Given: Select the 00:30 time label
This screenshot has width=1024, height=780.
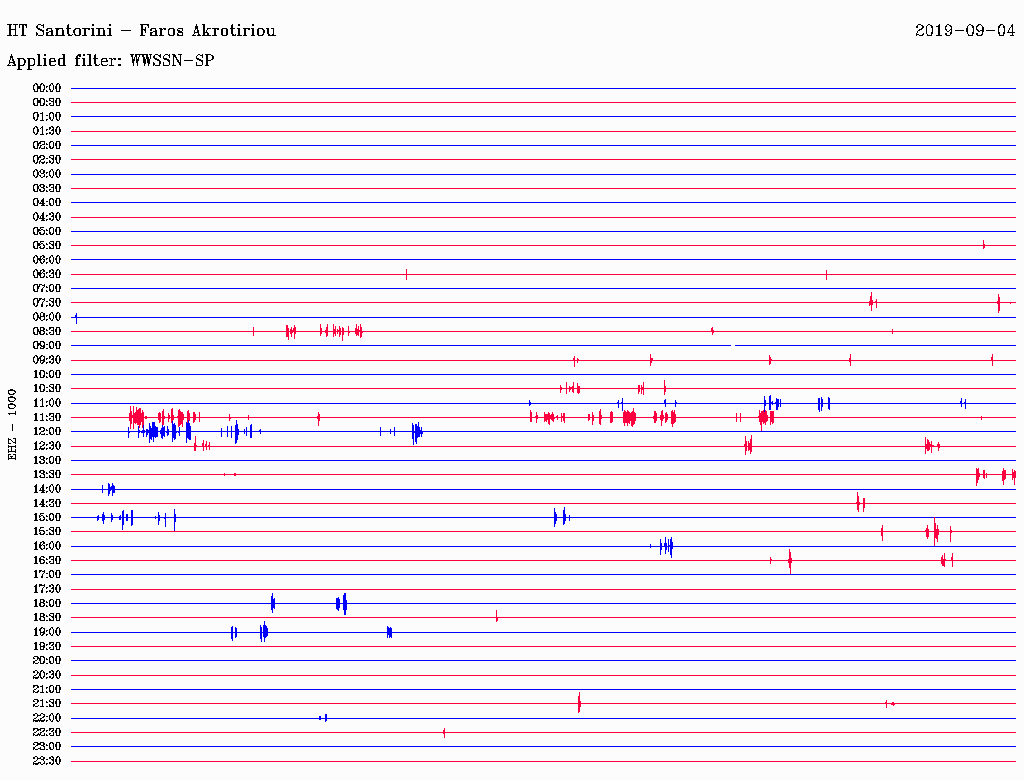Looking at the screenshot, I should (47, 103).
